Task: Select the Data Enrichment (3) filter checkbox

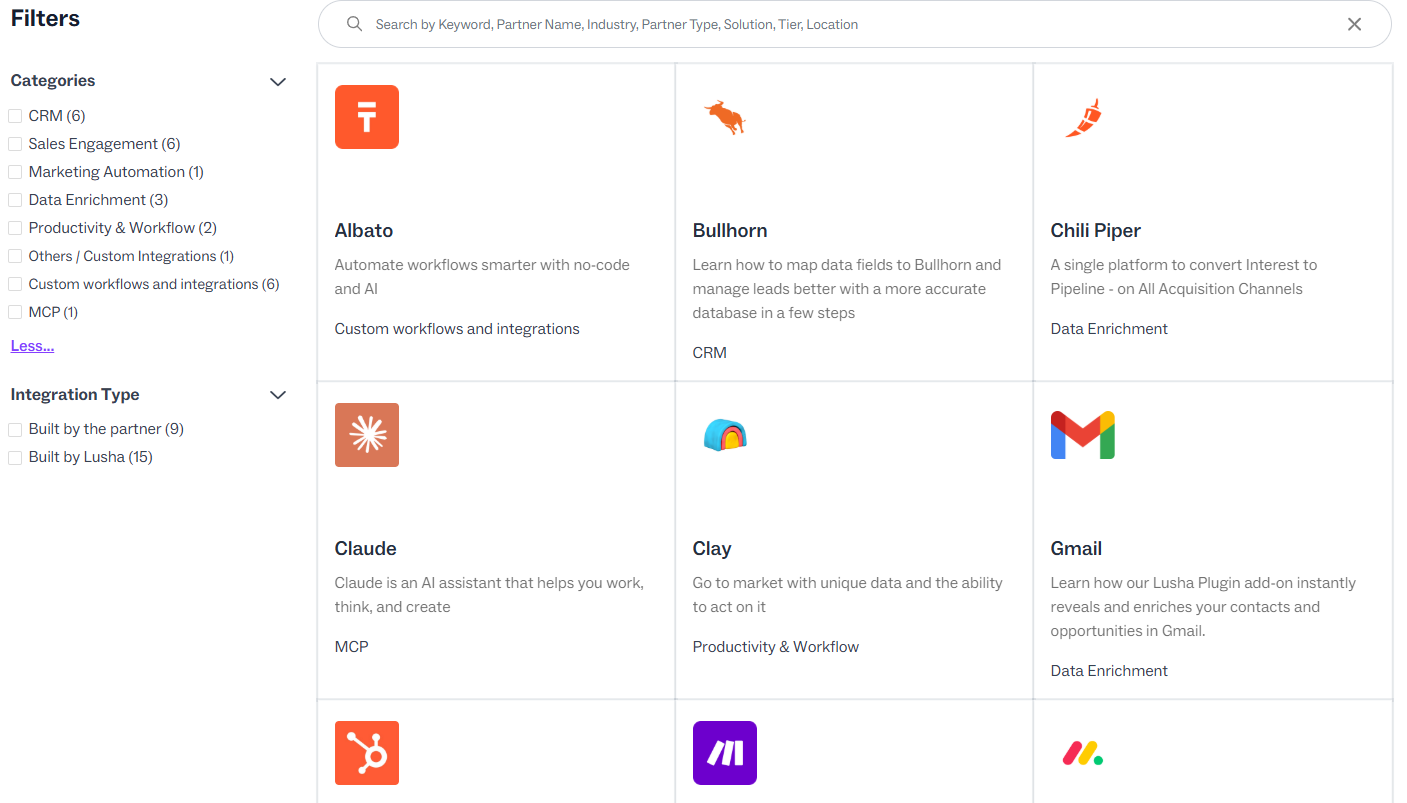Action: coord(15,200)
